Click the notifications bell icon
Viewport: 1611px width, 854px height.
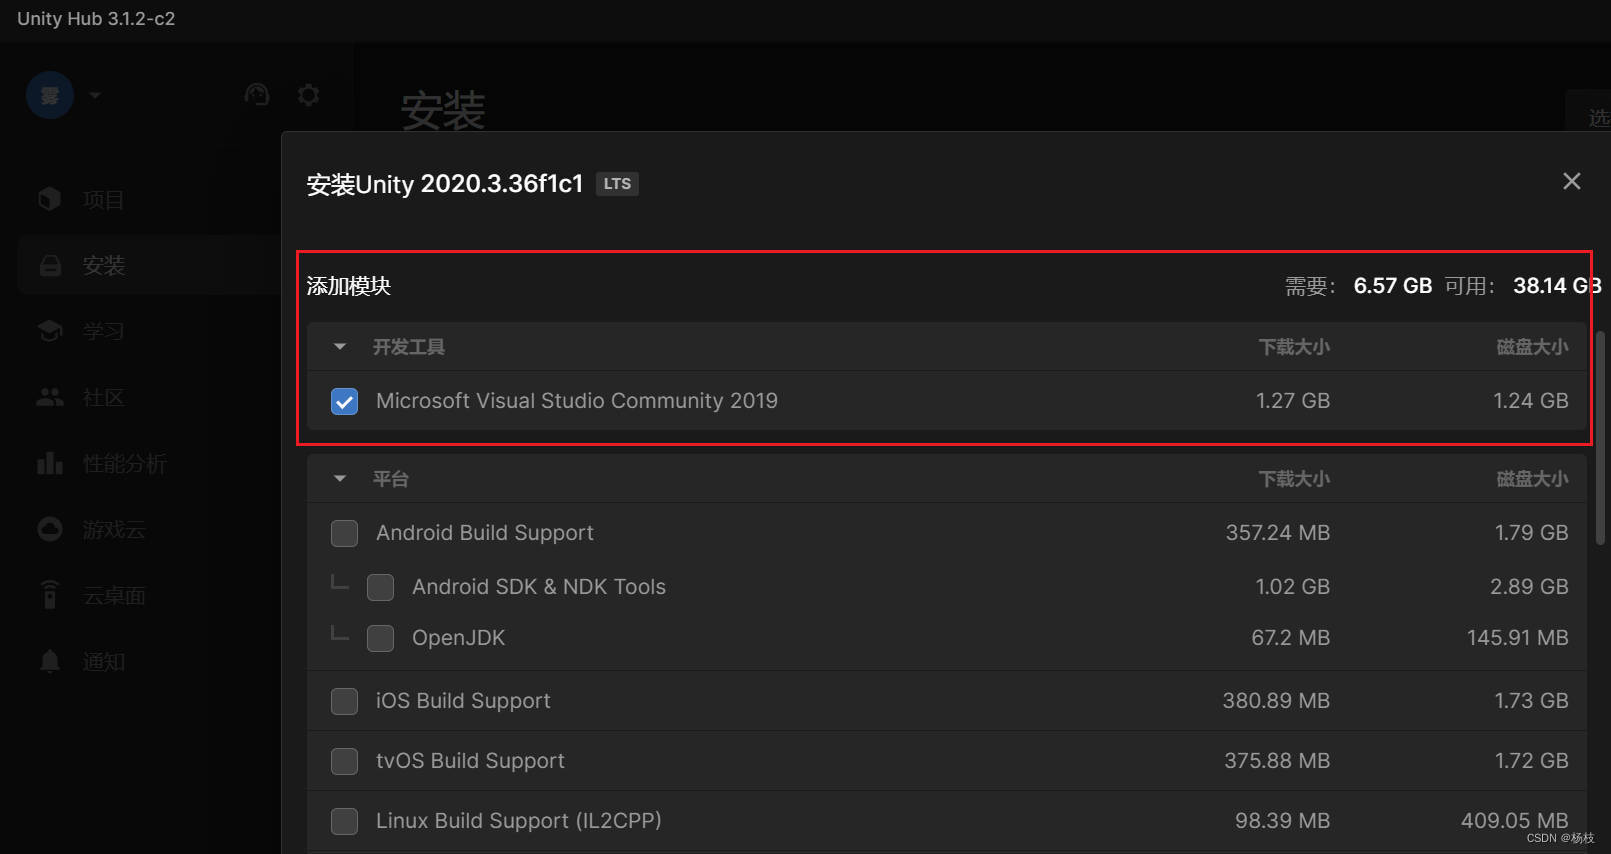click(50, 661)
